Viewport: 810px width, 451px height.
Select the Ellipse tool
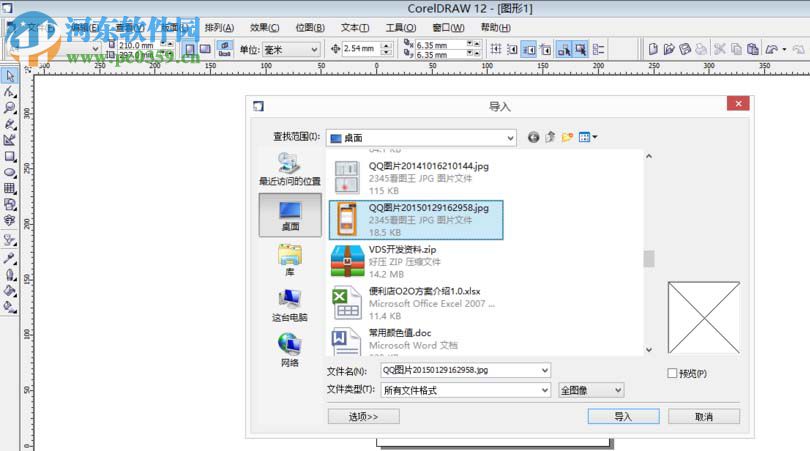pyautogui.click(x=9, y=173)
